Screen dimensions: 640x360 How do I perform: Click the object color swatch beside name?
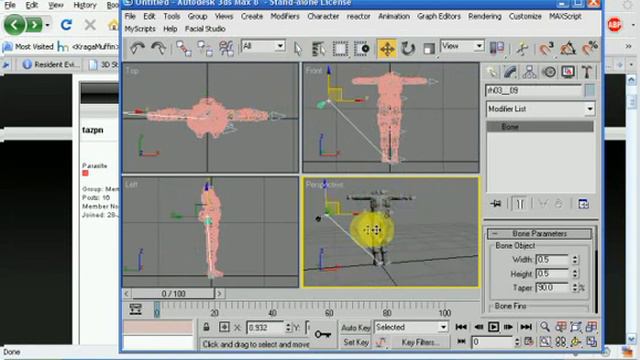(589, 90)
